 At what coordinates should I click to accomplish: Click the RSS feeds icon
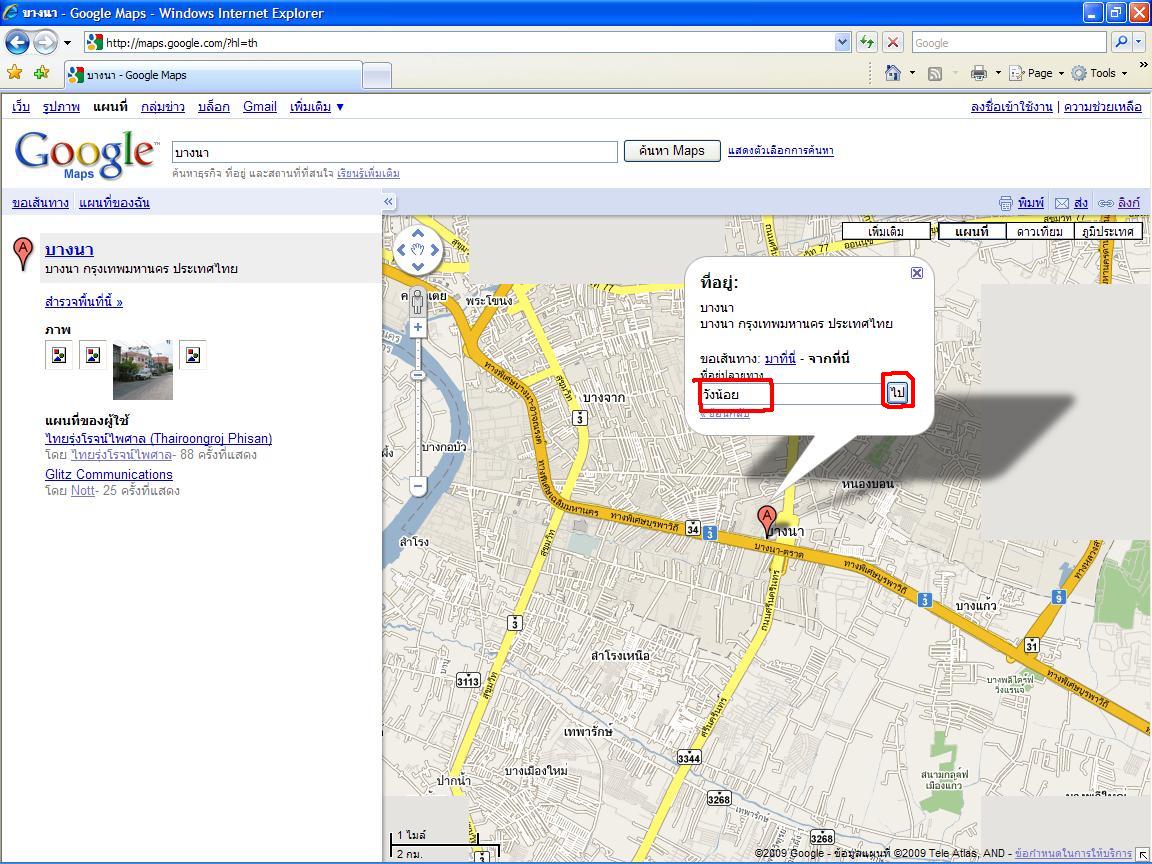(935, 73)
